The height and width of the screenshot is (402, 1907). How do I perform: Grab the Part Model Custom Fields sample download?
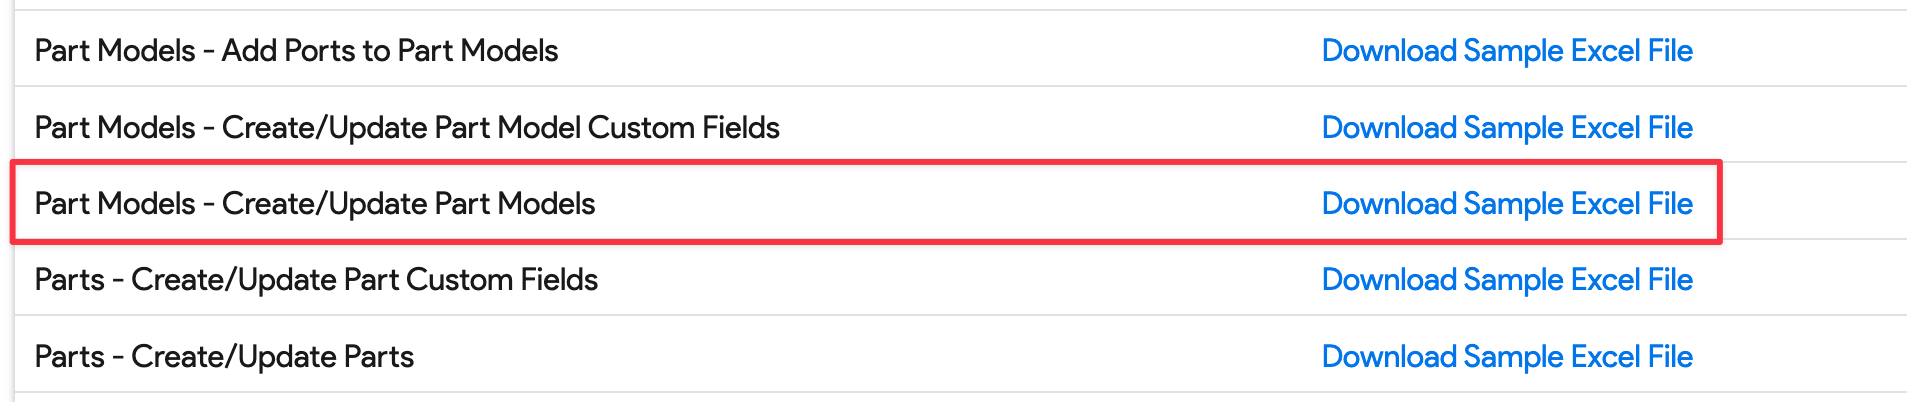point(1506,128)
